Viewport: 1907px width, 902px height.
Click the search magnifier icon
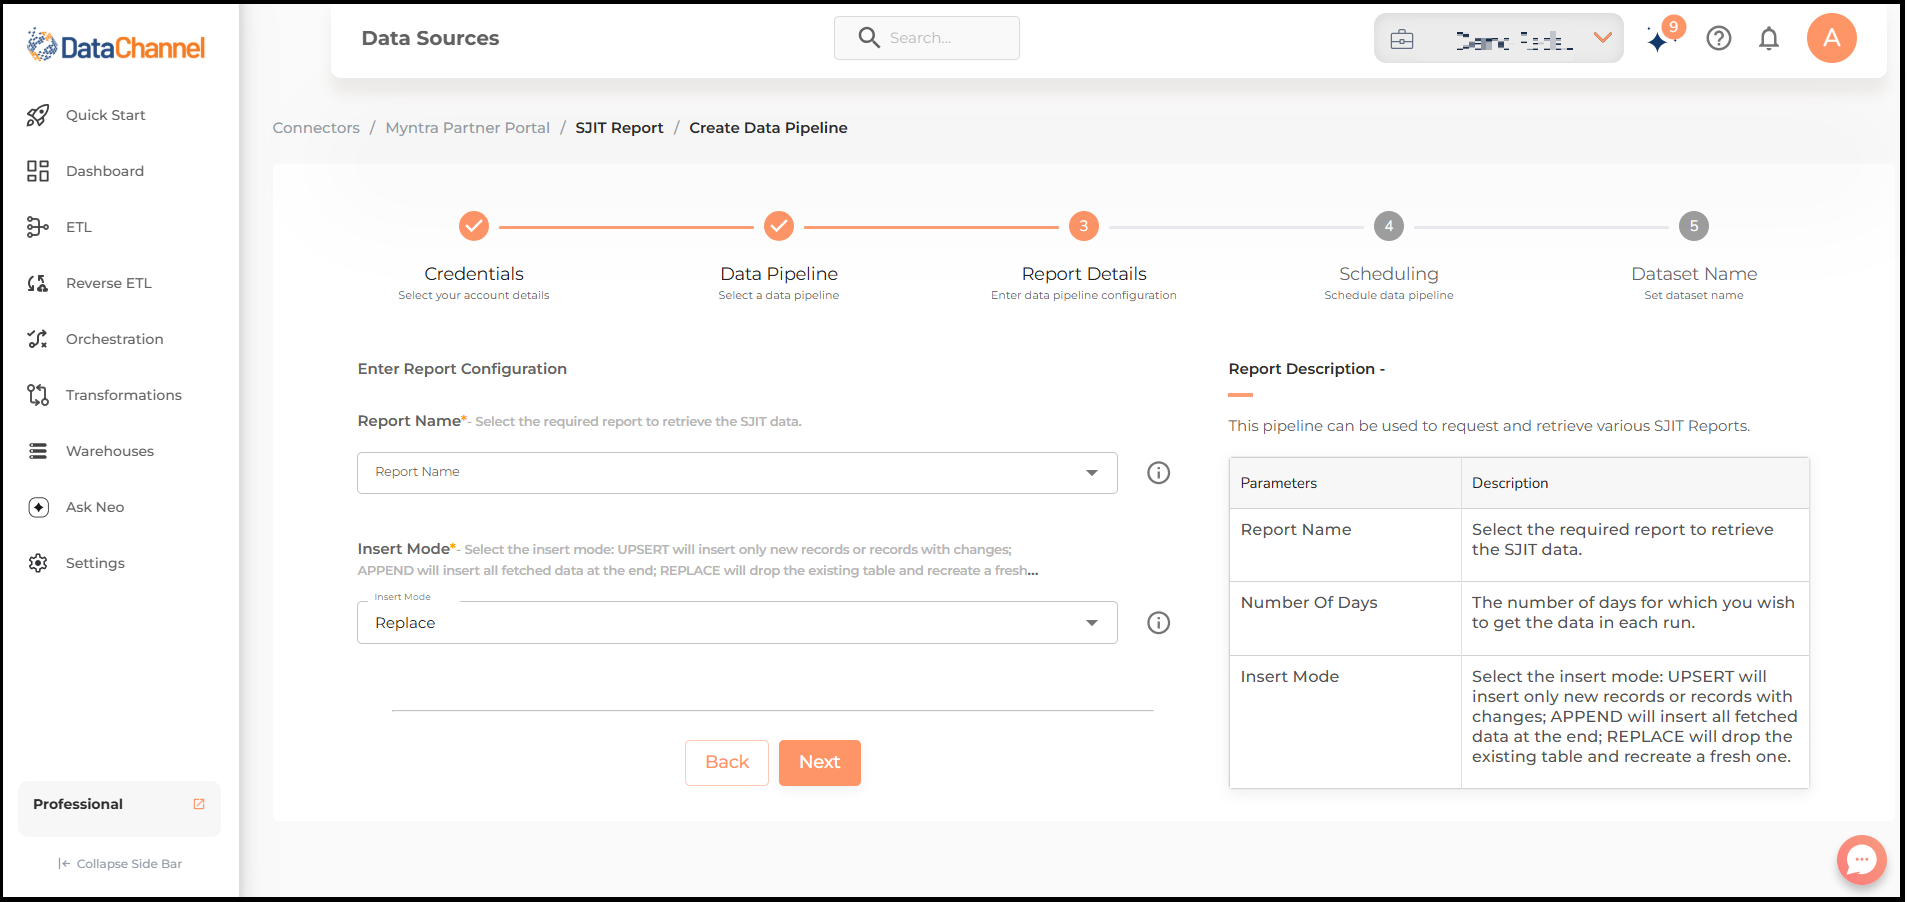(x=869, y=37)
